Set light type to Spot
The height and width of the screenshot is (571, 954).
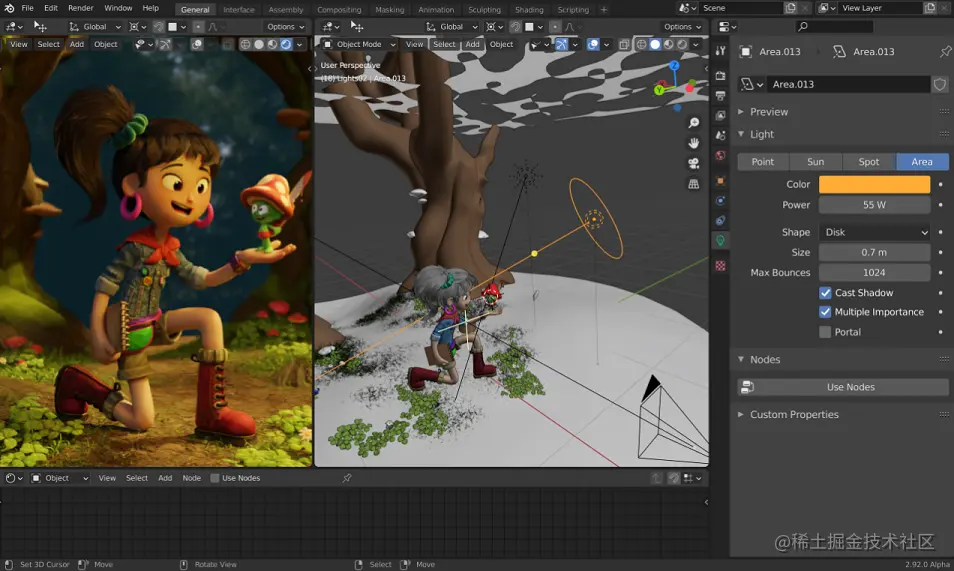[869, 161]
